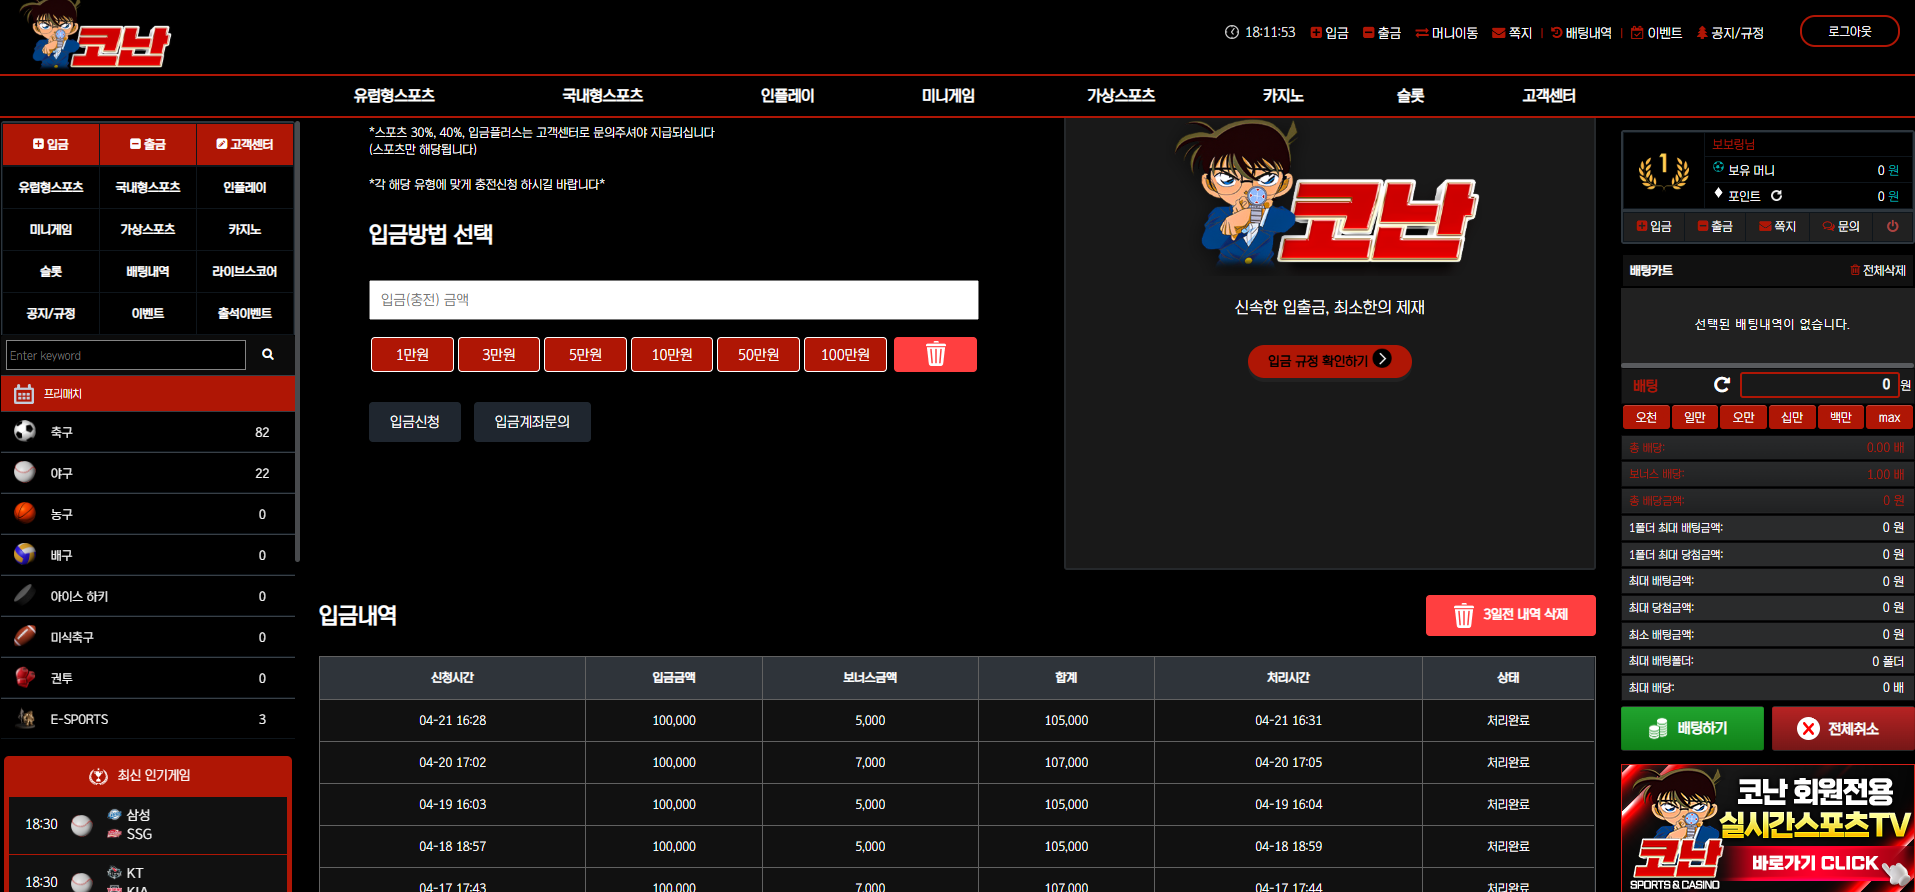The width and height of the screenshot is (1915, 892).
Task: Open 미니게임 in top navigation menu
Action: [x=948, y=96]
